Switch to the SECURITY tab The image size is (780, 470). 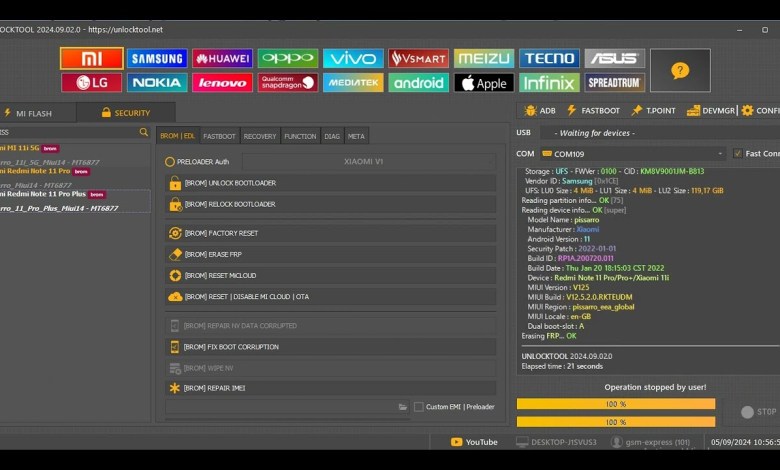pos(125,113)
